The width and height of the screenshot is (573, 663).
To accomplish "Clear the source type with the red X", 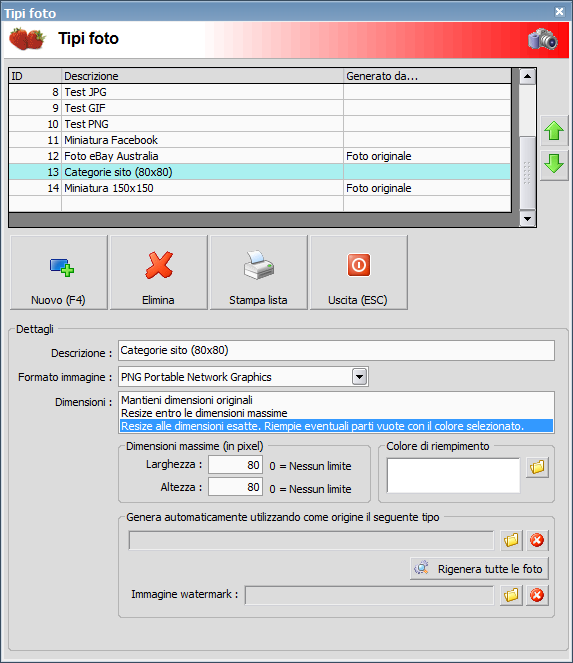I will (x=537, y=540).
